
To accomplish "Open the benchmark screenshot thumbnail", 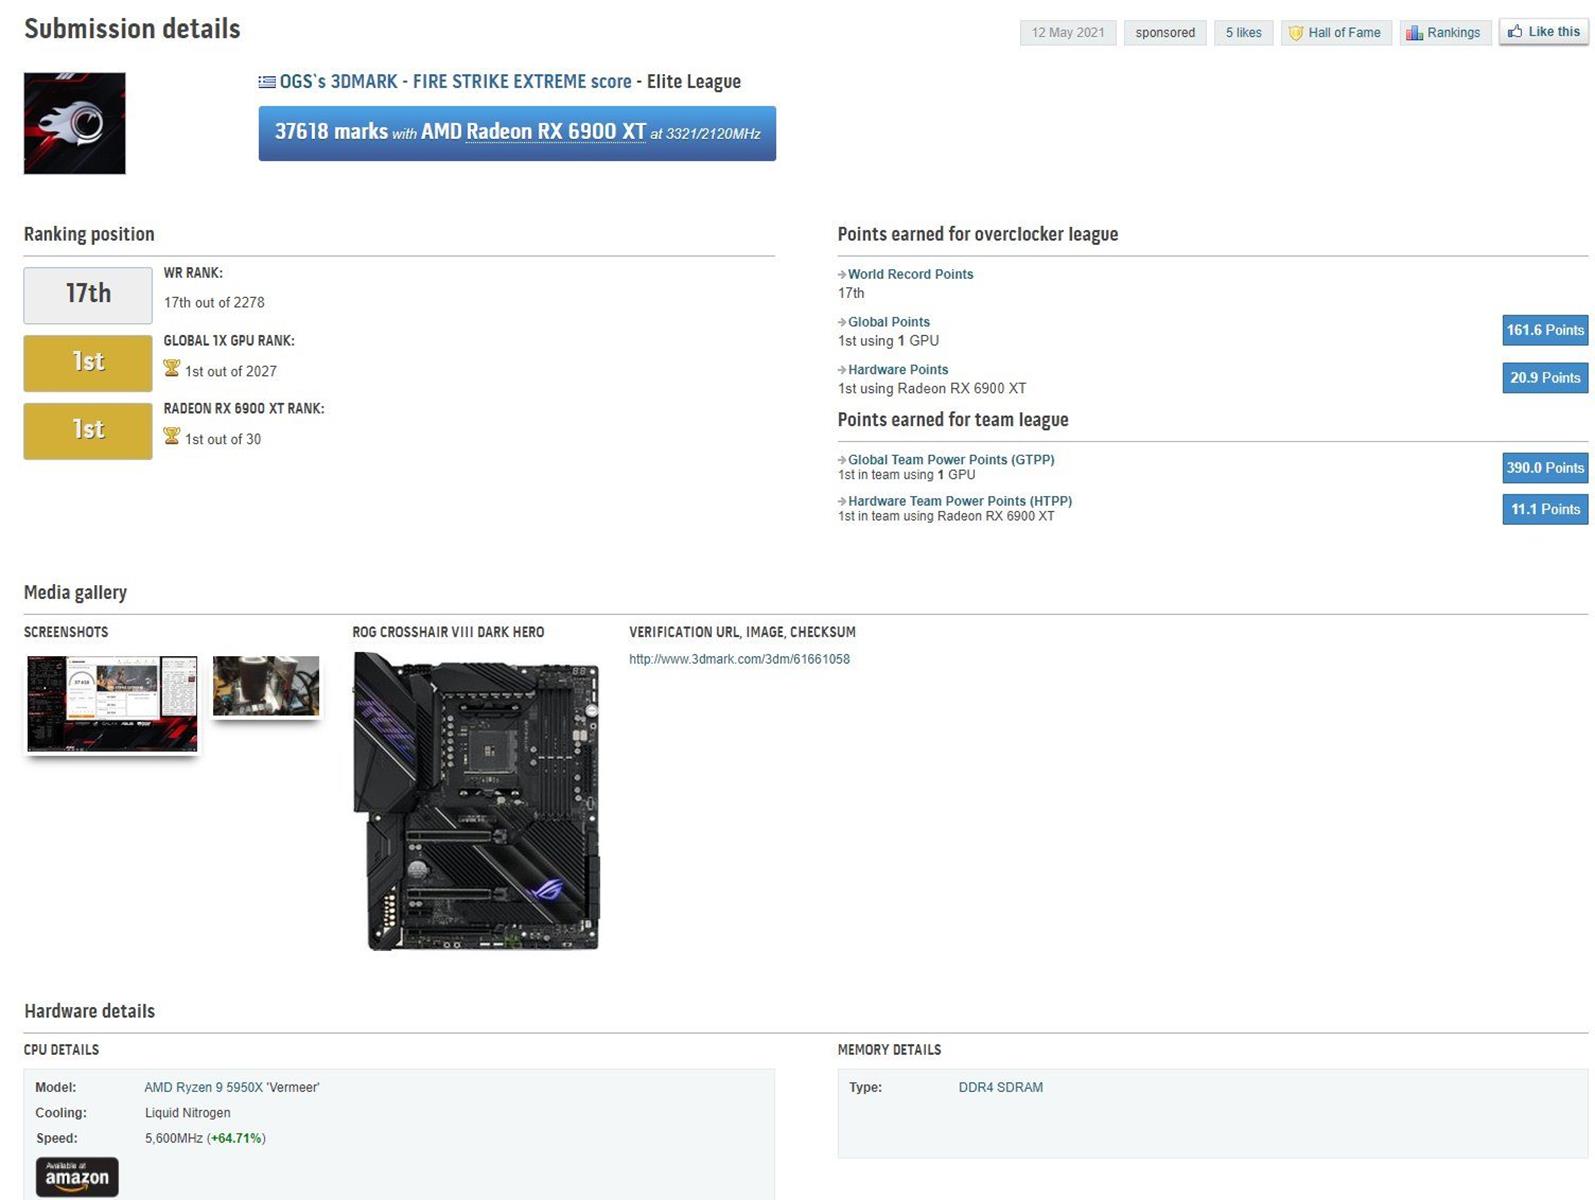I will click(x=112, y=703).
